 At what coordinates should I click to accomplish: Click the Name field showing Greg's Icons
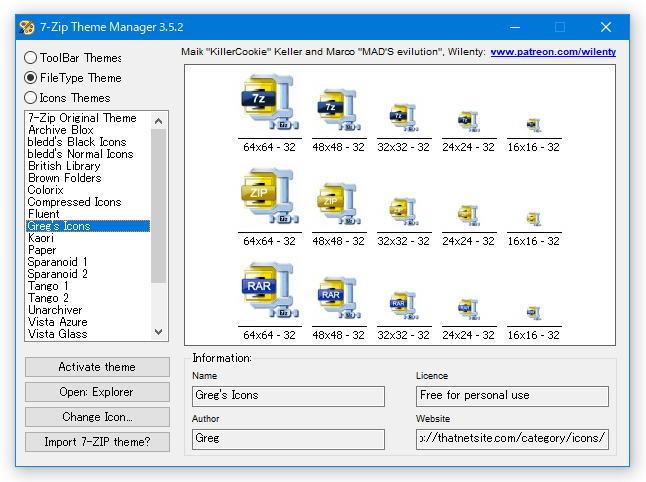[288, 396]
